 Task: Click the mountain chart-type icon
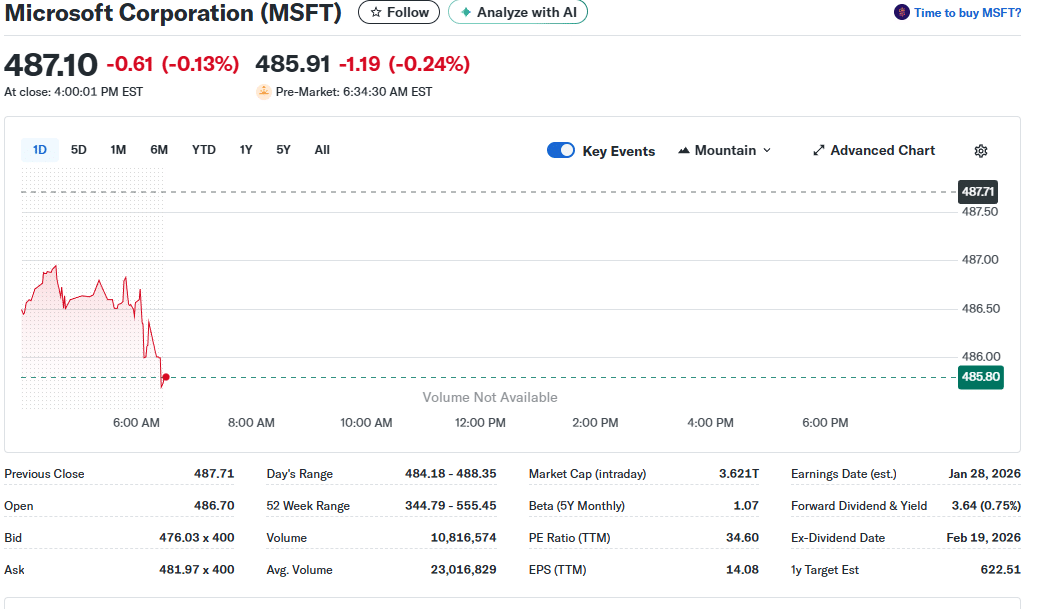coord(685,150)
